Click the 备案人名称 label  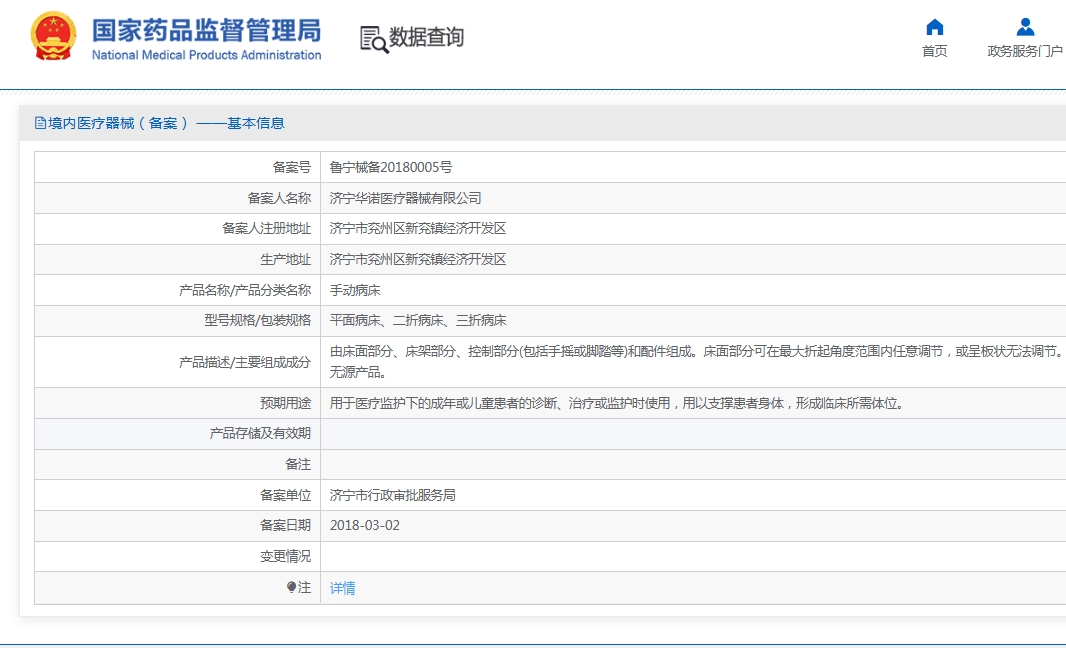click(x=279, y=198)
